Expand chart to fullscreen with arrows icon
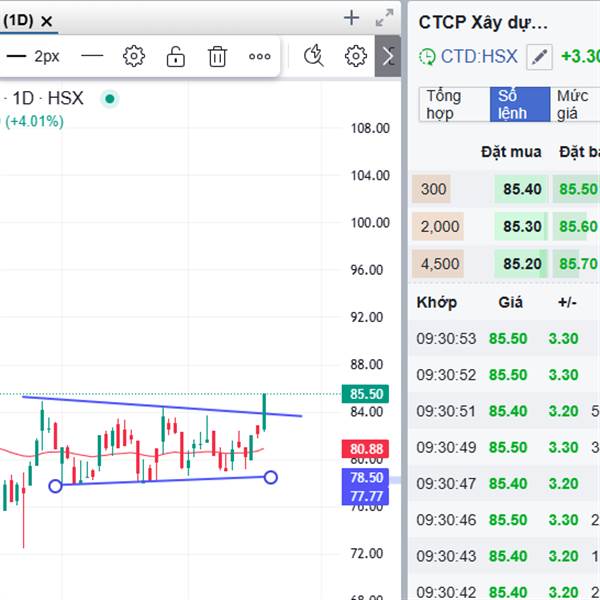600x600 pixels. (x=384, y=18)
